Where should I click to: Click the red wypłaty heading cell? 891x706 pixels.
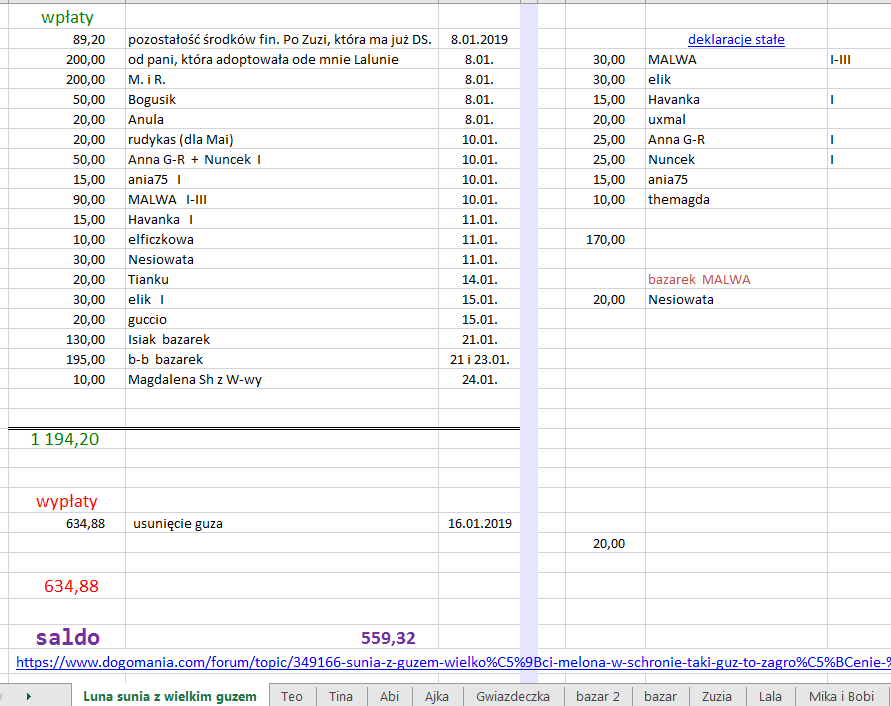pyautogui.click(x=67, y=501)
